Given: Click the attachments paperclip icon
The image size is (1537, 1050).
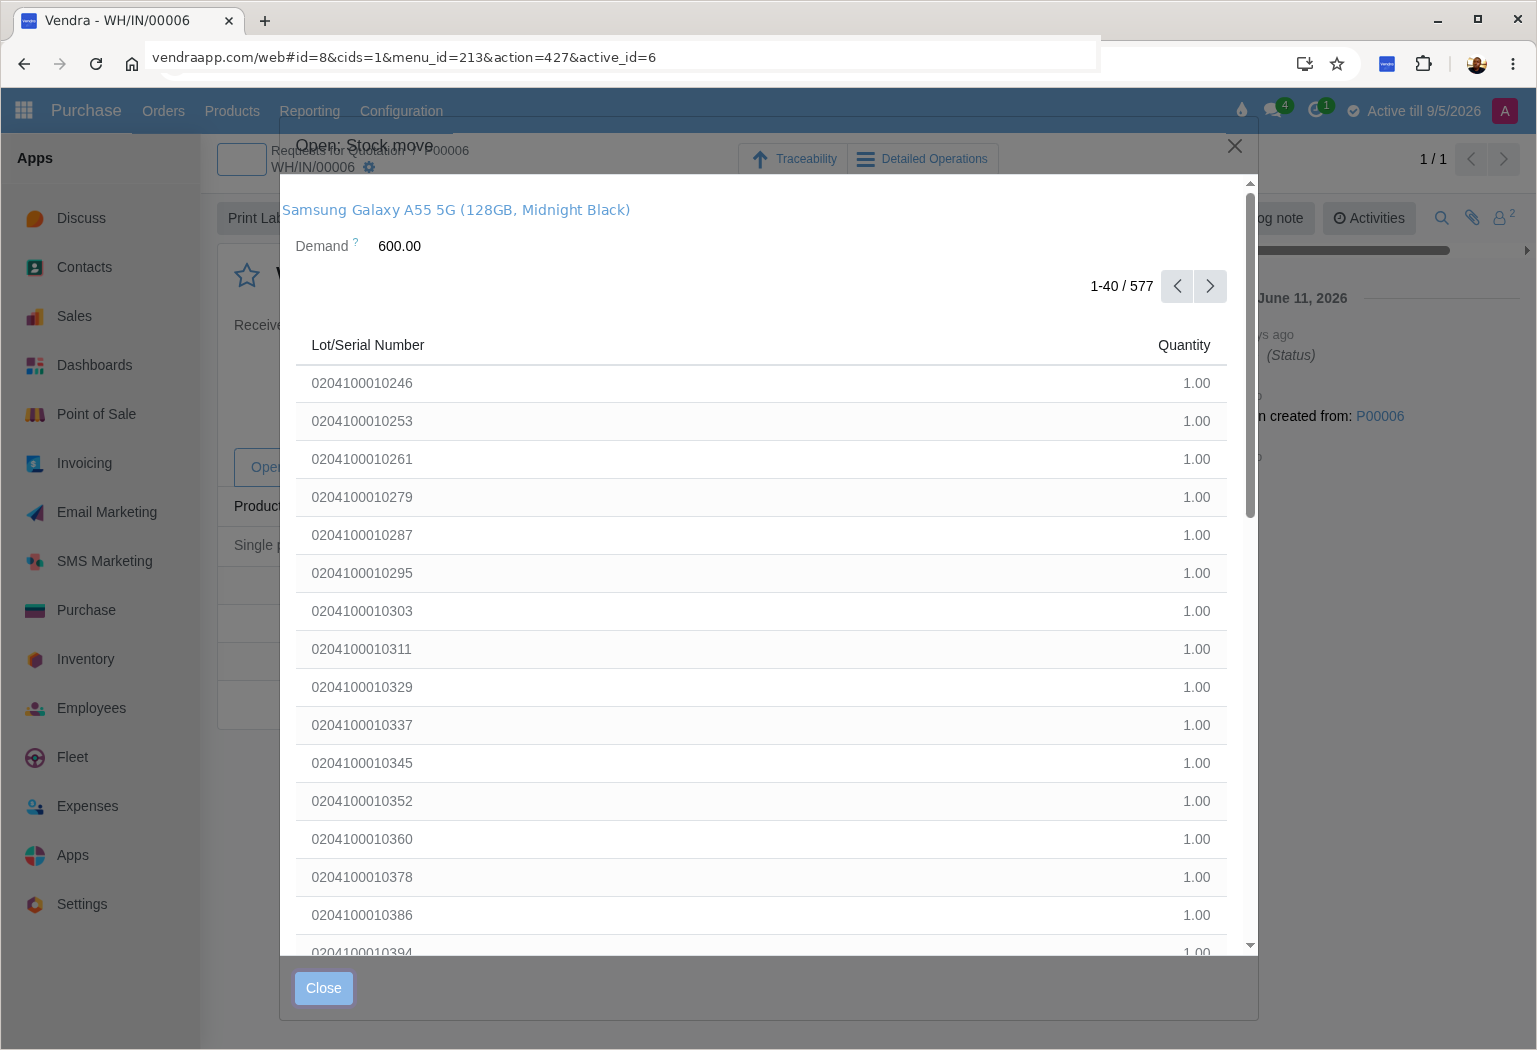Looking at the screenshot, I should pos(1472,218).
